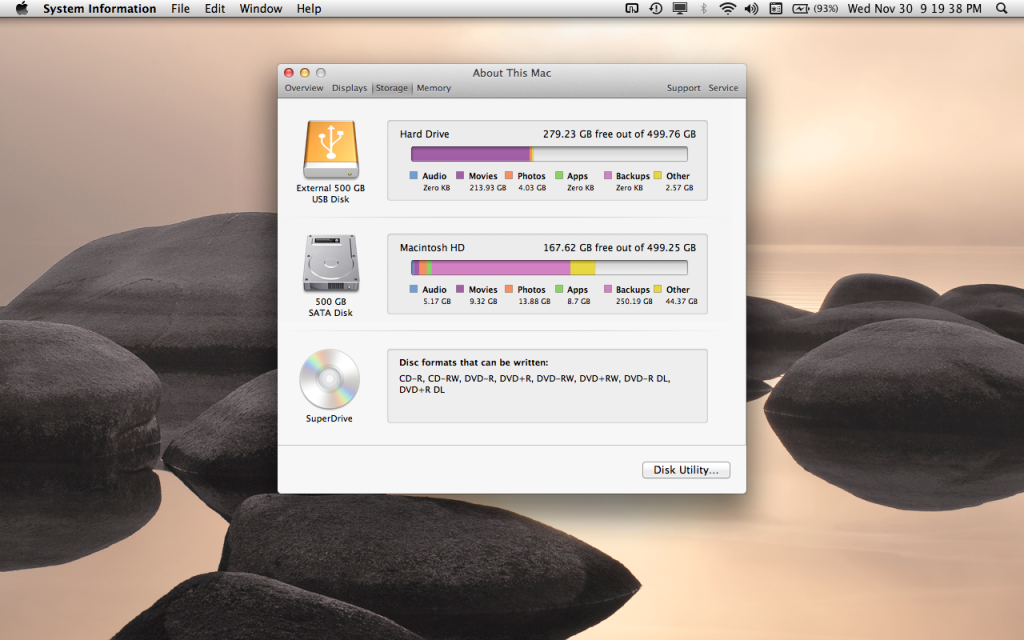Viewport: 1024px width, 640px height.
Task: Click the menu icon left of battery
Action: pyautogui.click(x=776, y=8)
